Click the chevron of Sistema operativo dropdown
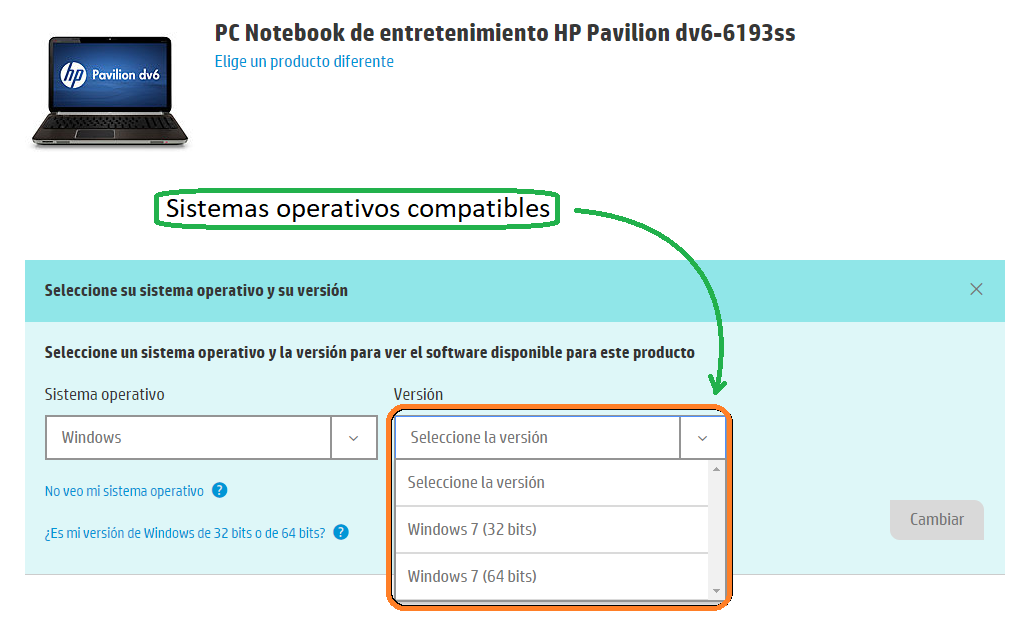The image size is (1012, 622). coord(354,437)
